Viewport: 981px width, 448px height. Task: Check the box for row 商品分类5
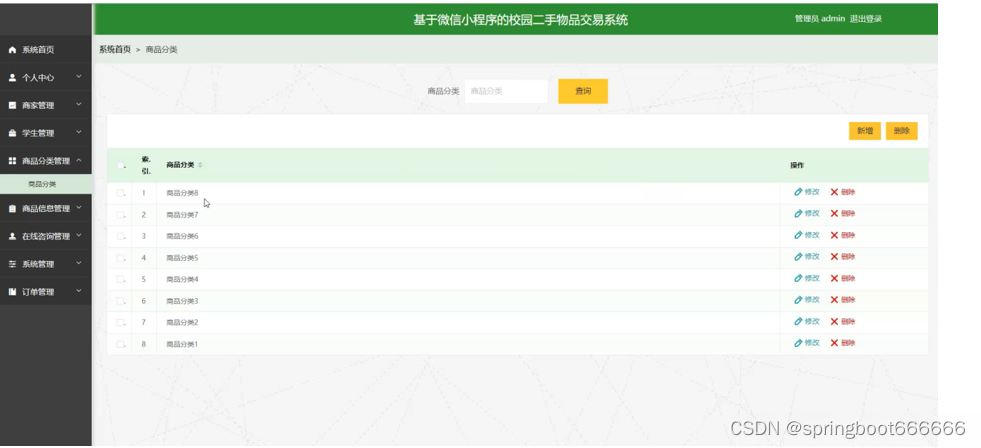[121, 258]
